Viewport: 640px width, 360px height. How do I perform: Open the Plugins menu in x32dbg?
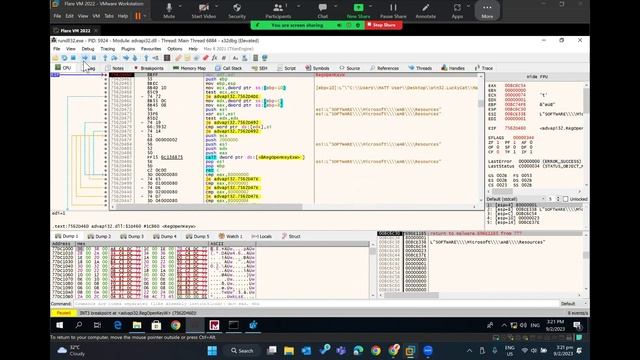[x=128, y=49]
